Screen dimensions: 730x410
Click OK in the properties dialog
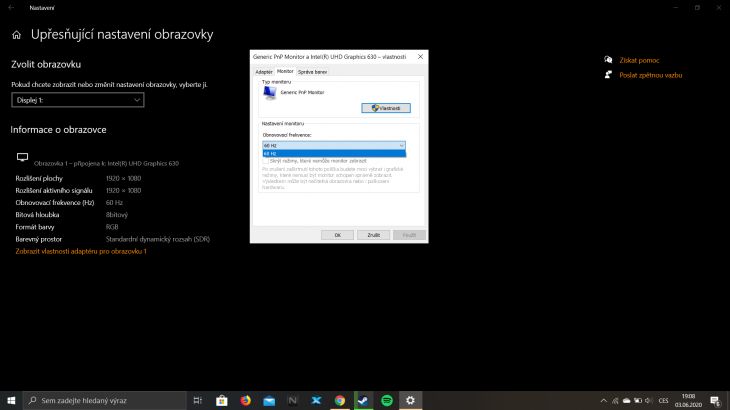click(x=338, y=235)
